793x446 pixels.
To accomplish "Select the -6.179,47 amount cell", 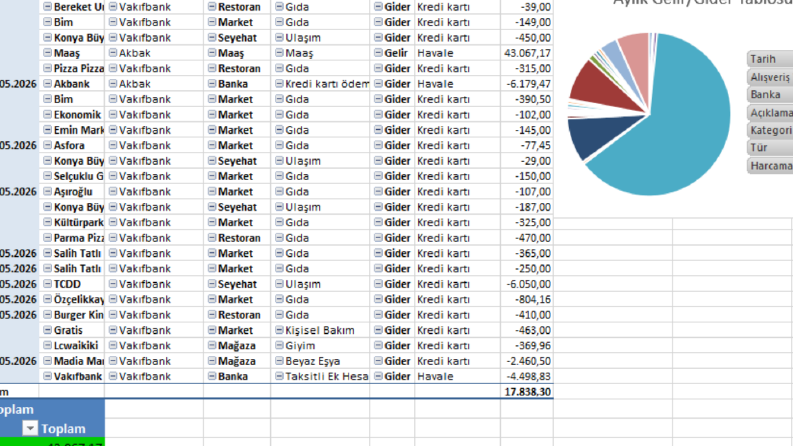I will tap(527, 84).
